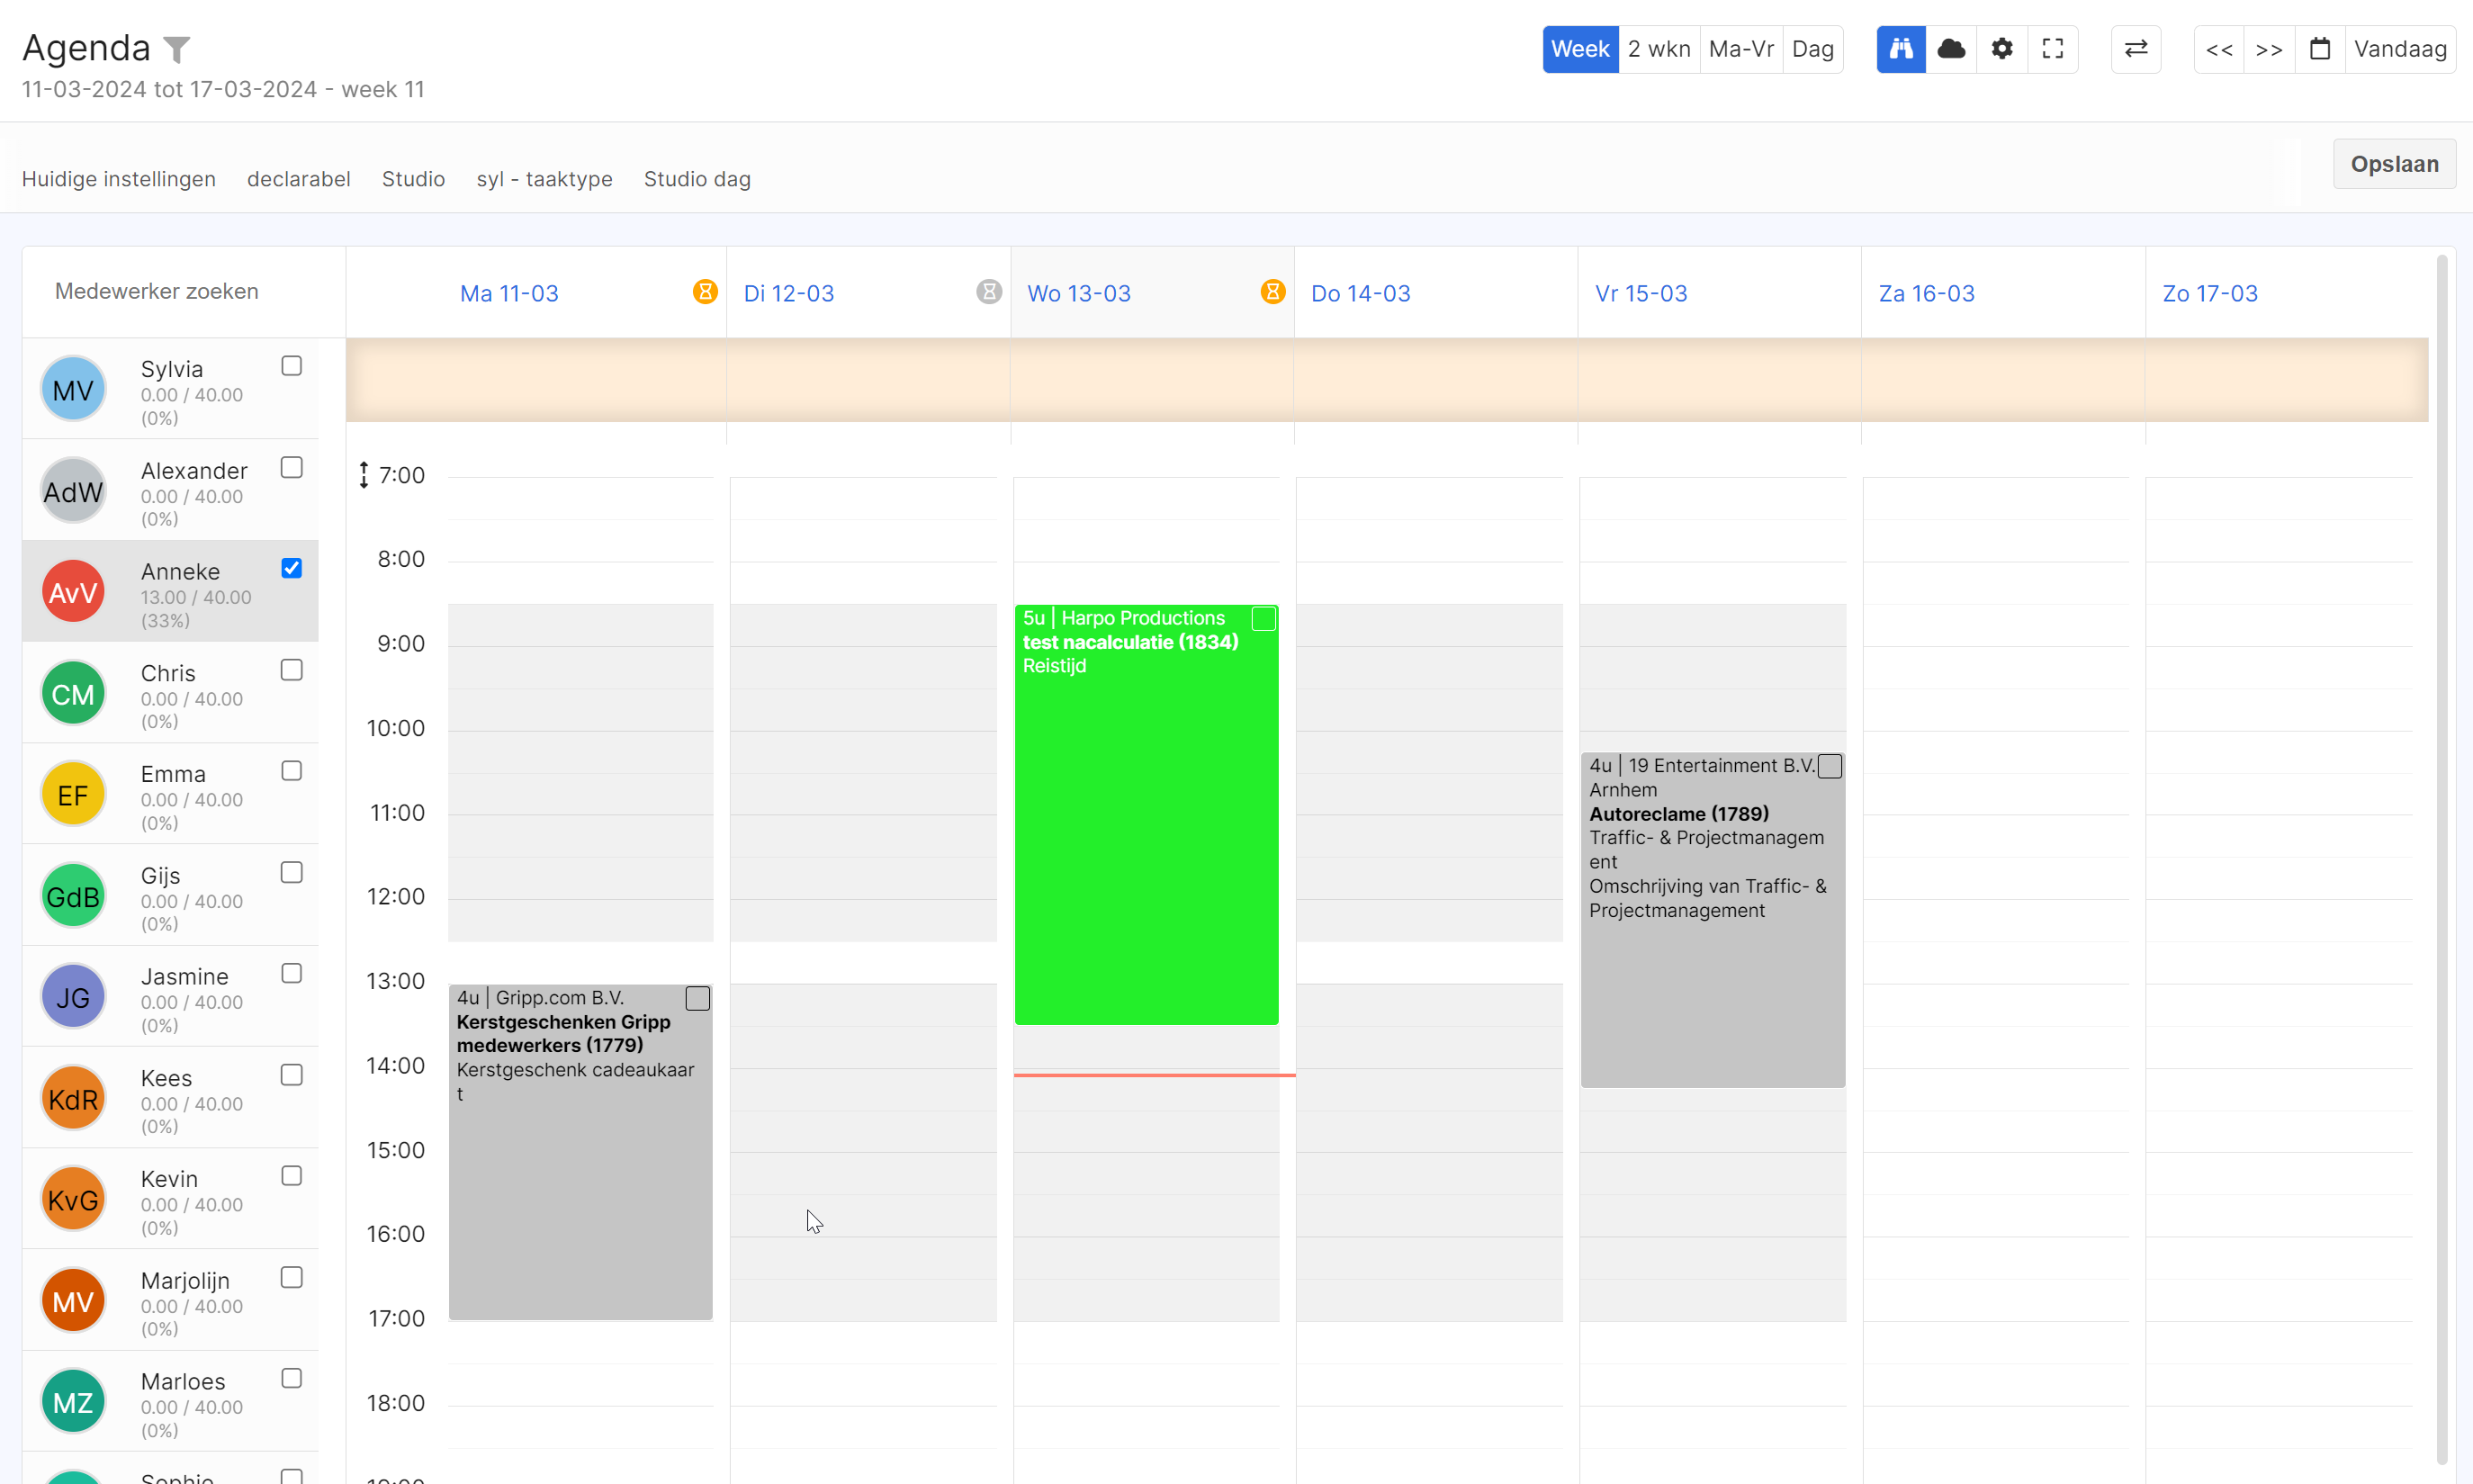Check the checkbox for Emma
The height and width of the screenshot is (1484, 2473).
pyautogui.click(x=291, y=771)
